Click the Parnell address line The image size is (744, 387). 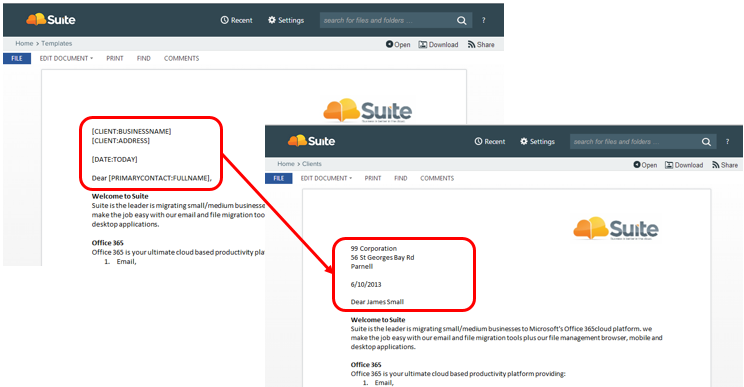coord(362,267)
